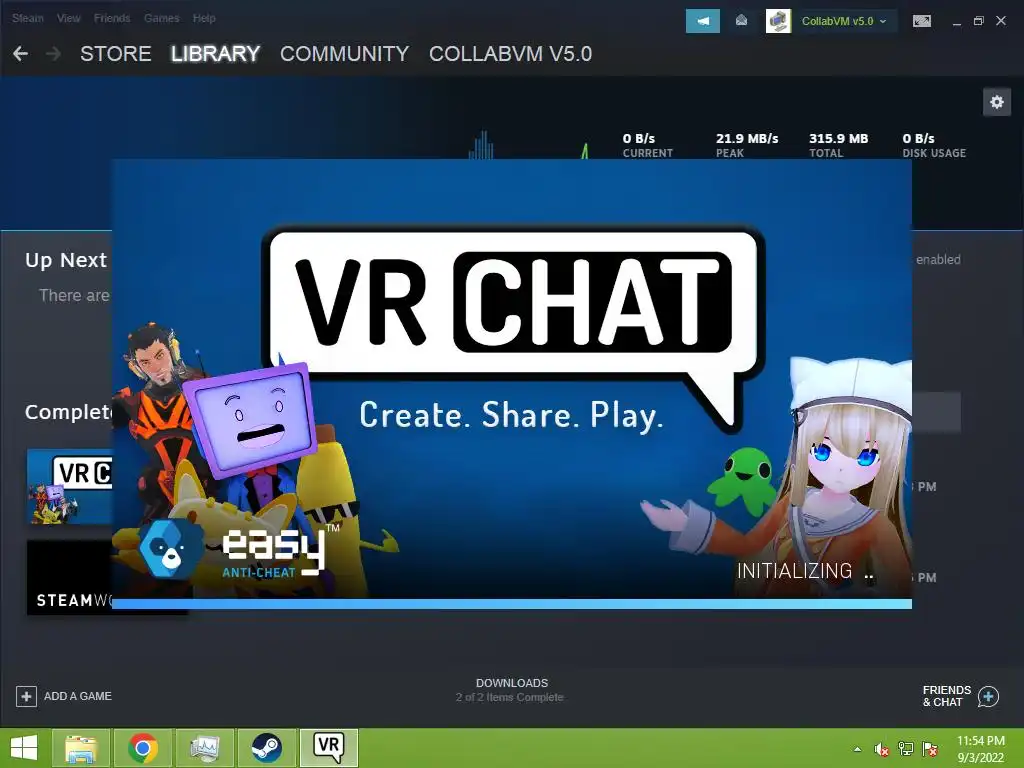Screen dimensions: 1024x768
Task: Open the Action Center flag icon
Action: click(930, 749)
